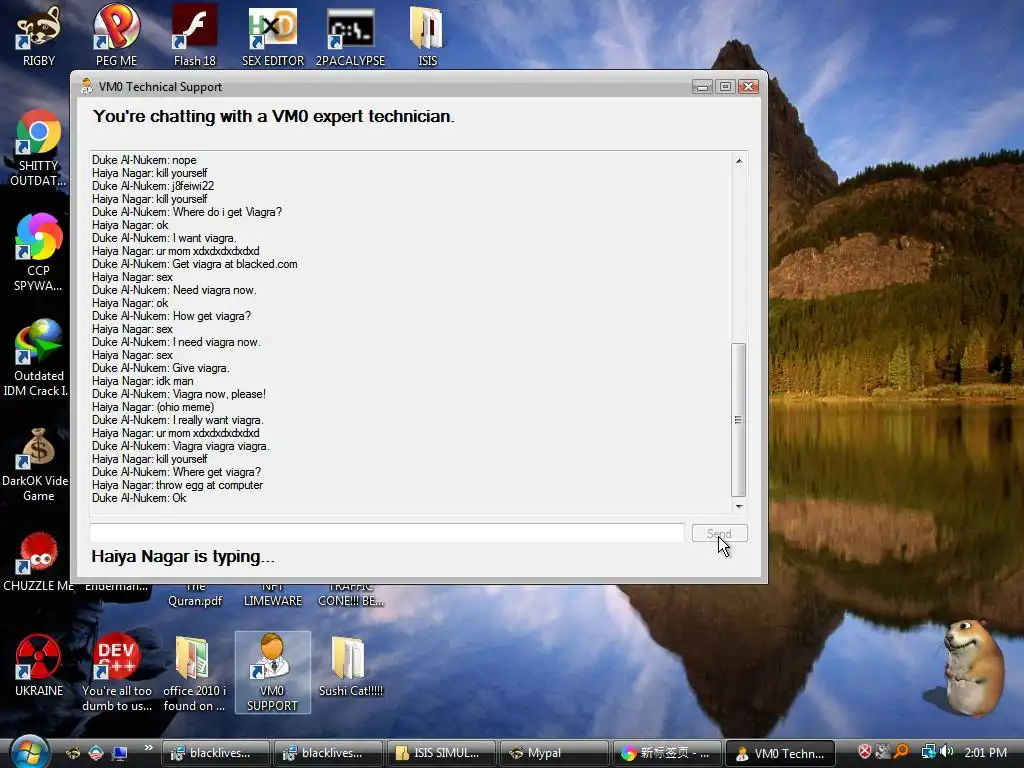Open the UKRAINE radiation icon shortcut
Image resolution: width=1024 pixels, height=768 pixels.
[x=39, y=666]
